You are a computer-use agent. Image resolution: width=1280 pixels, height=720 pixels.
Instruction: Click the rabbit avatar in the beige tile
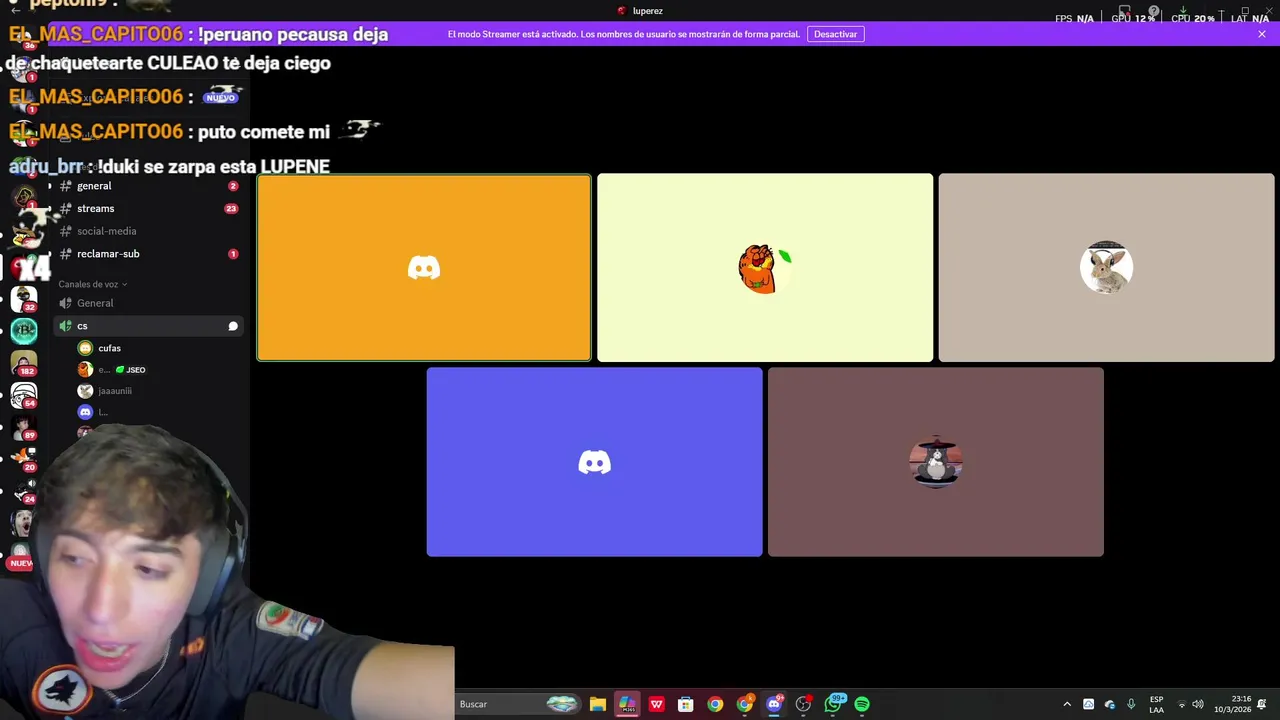(1106, 267)
